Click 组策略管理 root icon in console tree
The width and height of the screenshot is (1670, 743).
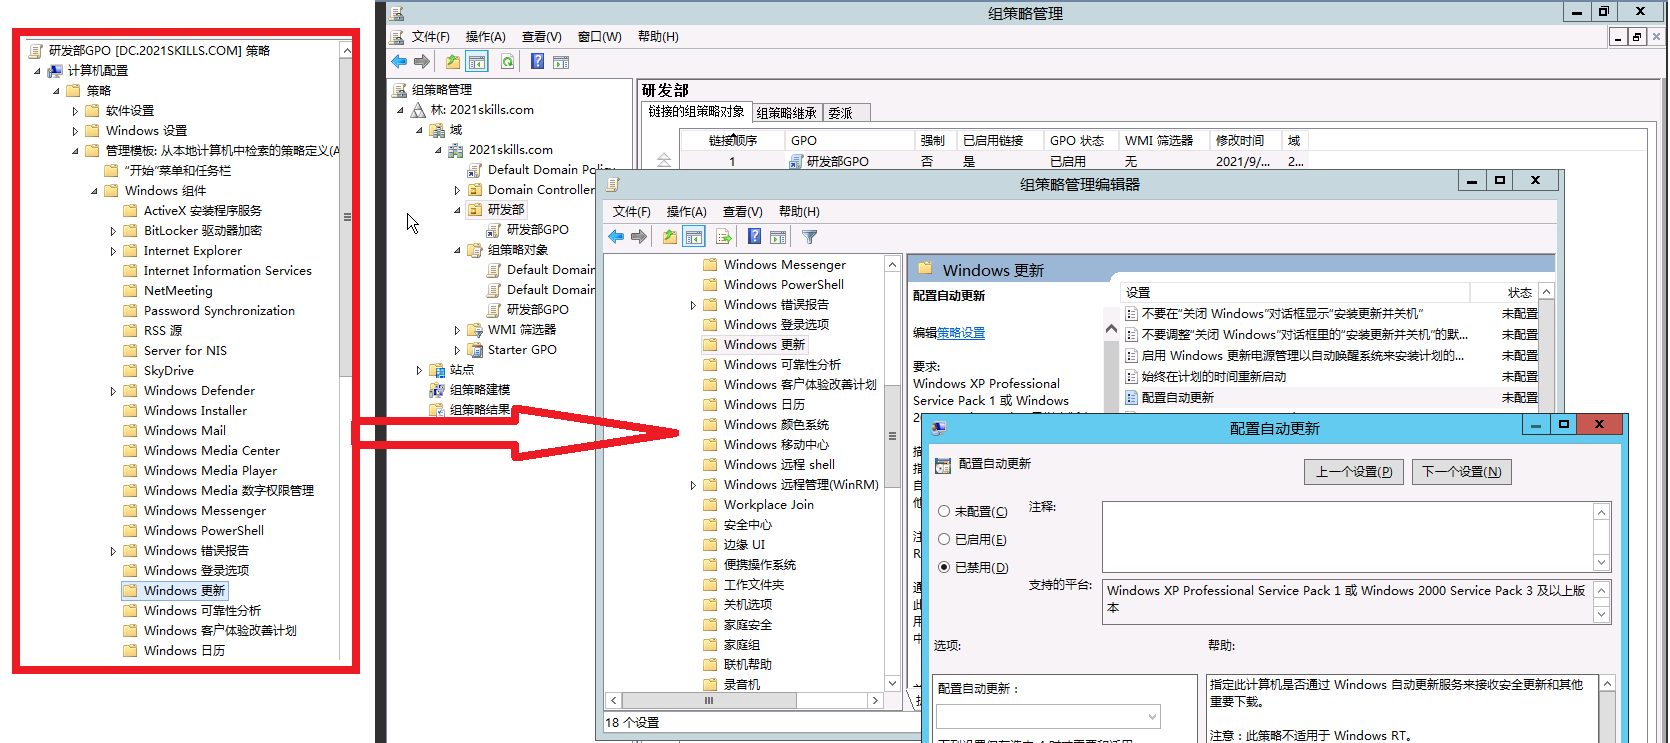[x=399, y=90]
